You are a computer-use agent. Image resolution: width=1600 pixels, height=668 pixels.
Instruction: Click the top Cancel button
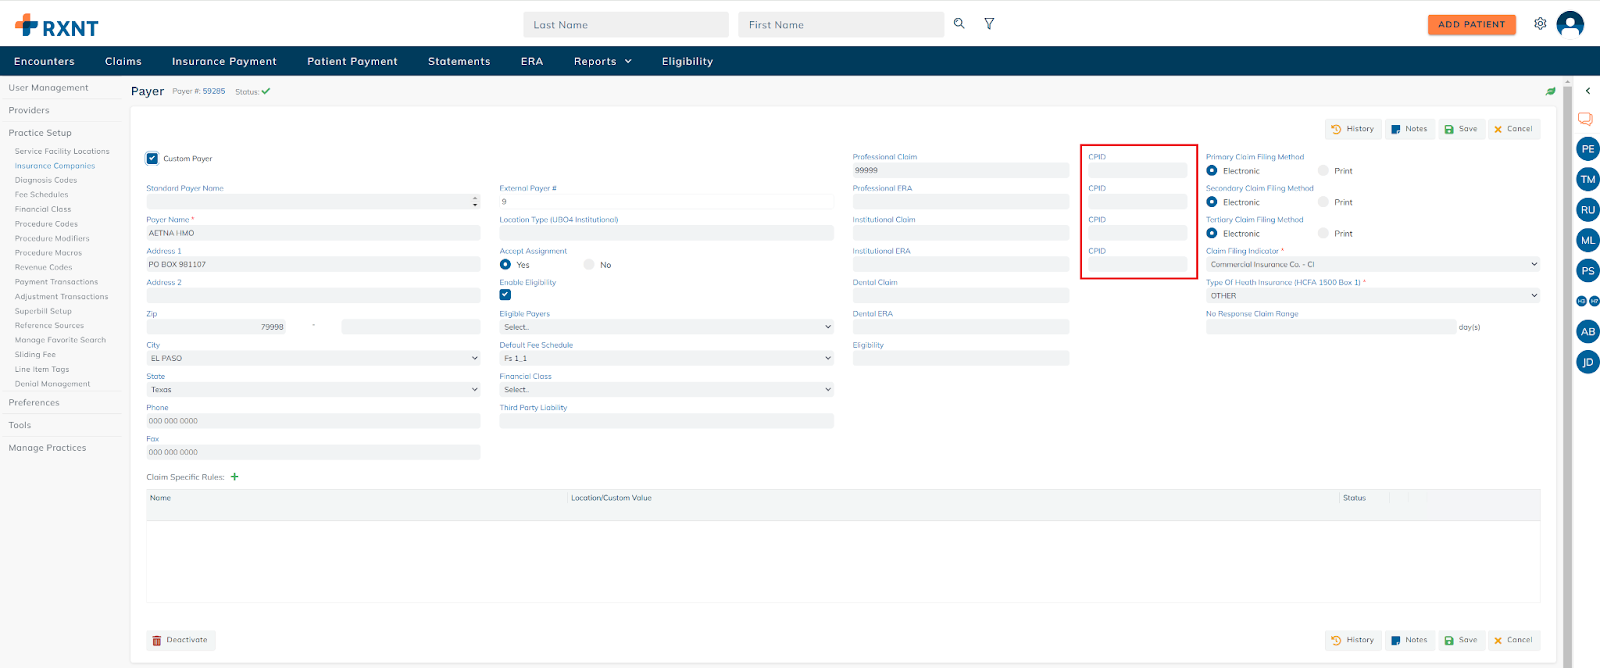pos(1513,129)
